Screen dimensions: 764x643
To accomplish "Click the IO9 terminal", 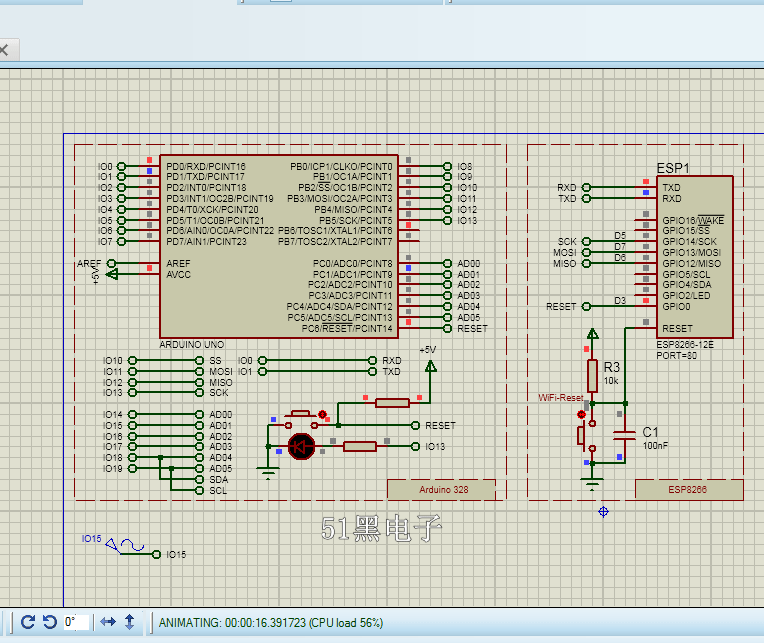I will (447, 177).
